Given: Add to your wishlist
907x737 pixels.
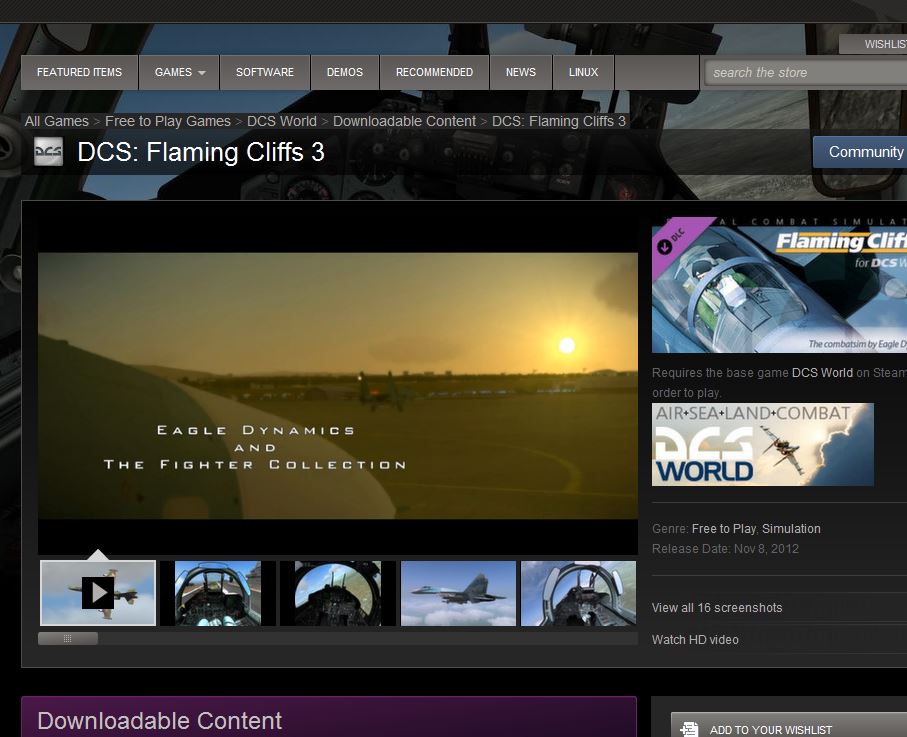Looking at the screenshot, I should click(789, 725).
